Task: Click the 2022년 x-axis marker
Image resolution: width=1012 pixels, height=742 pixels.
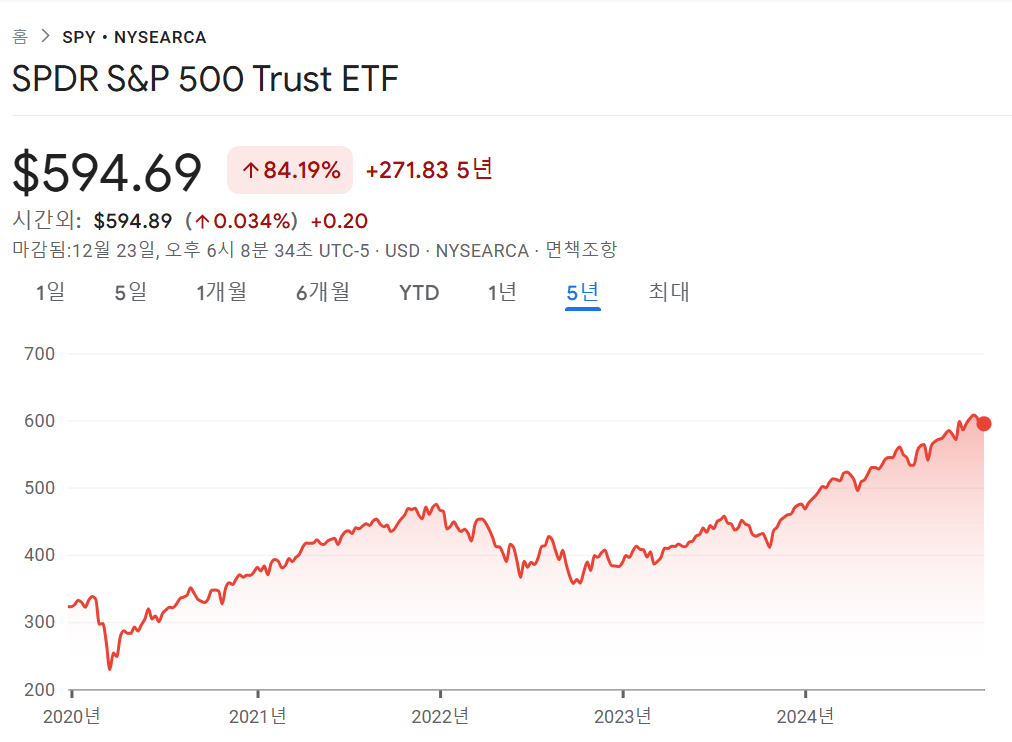Action: tap(441, 716)
